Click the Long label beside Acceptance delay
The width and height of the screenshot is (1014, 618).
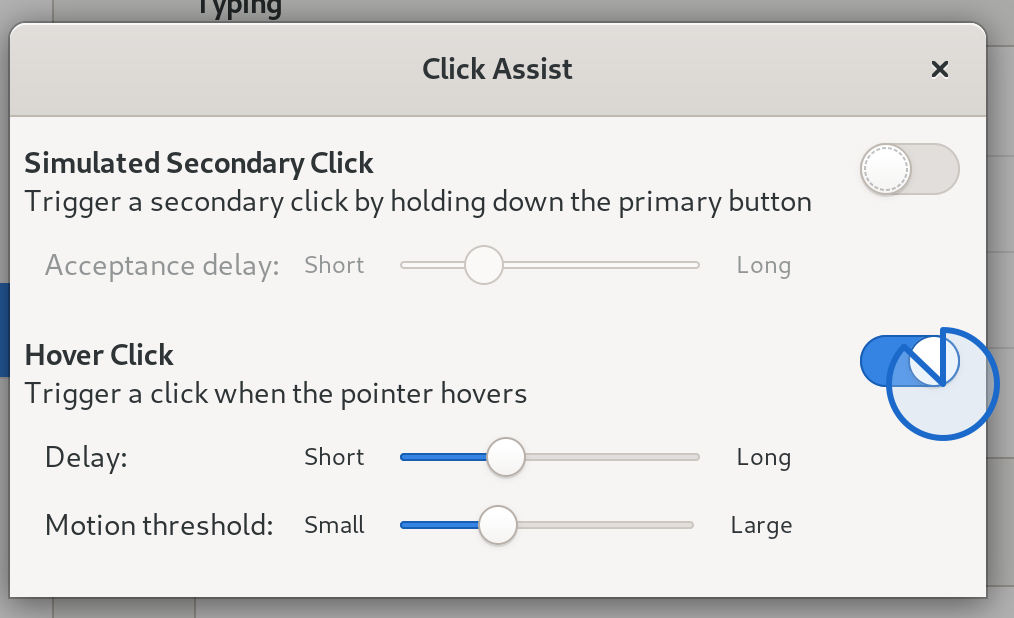[x=764, y=265]
